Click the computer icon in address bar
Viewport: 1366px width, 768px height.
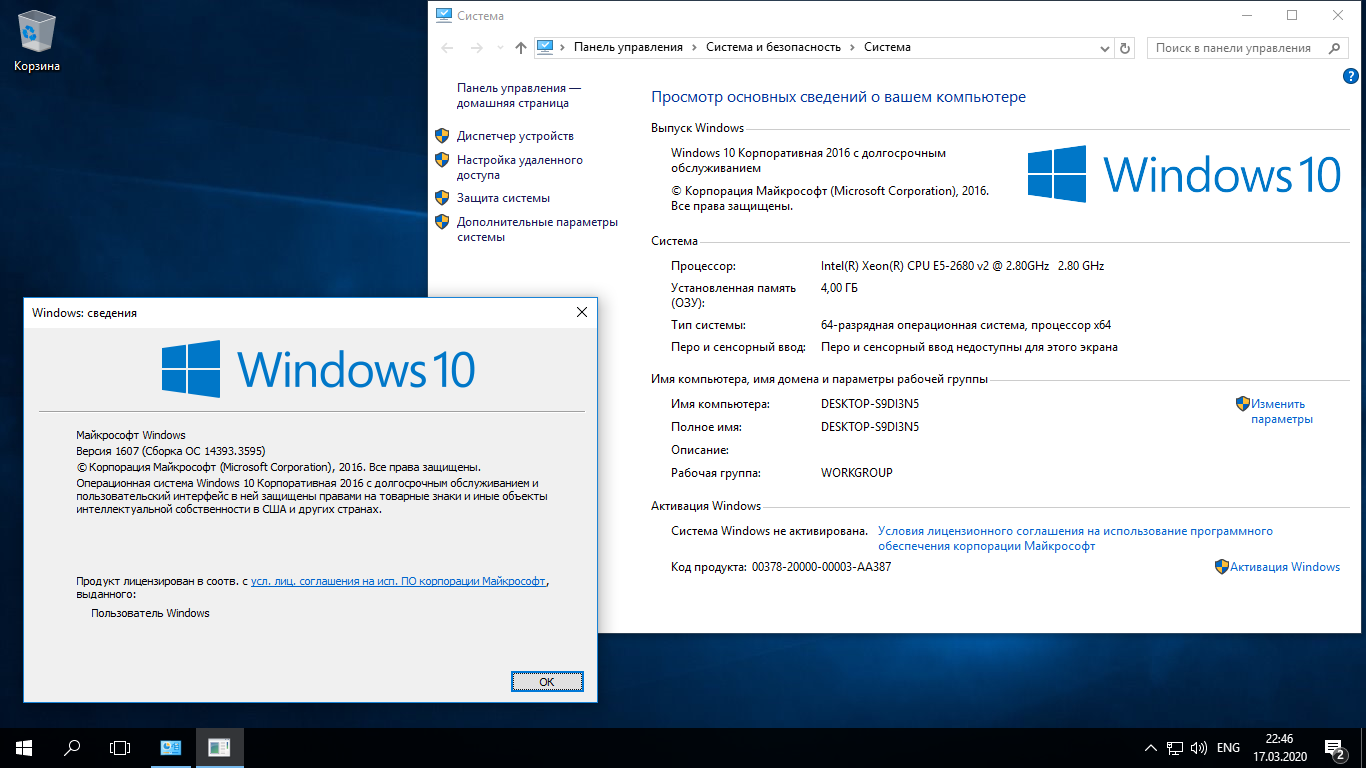(x=545, y=47)
